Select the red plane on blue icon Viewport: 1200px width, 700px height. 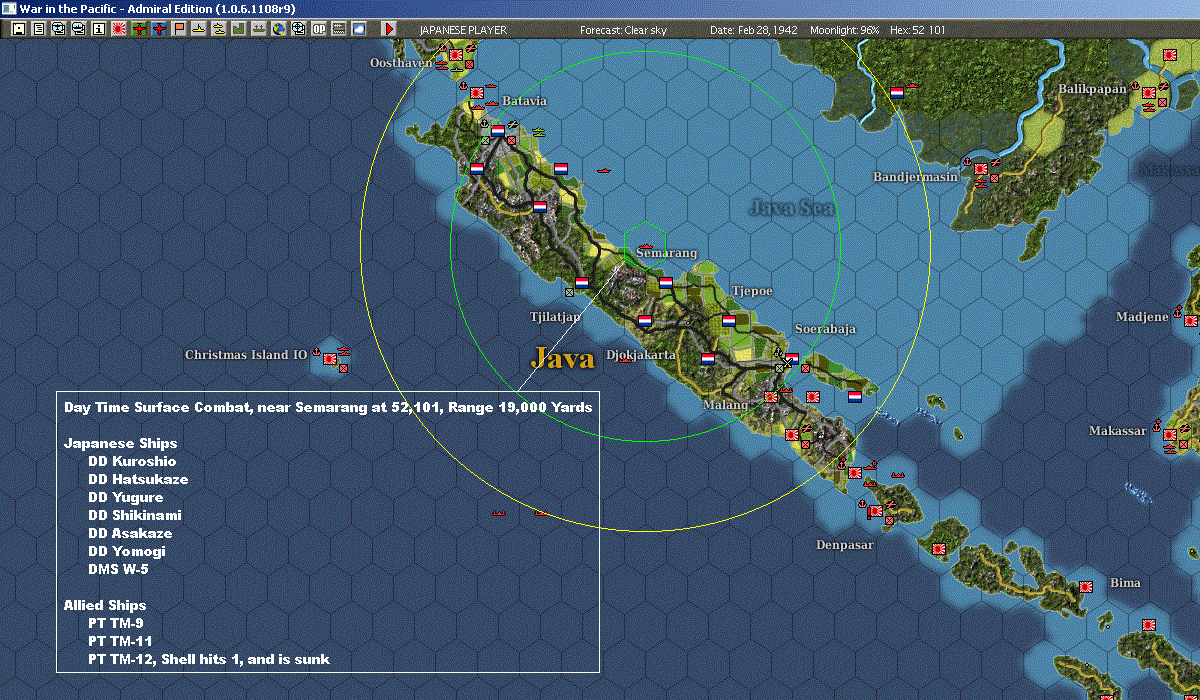tap(158, 29)
